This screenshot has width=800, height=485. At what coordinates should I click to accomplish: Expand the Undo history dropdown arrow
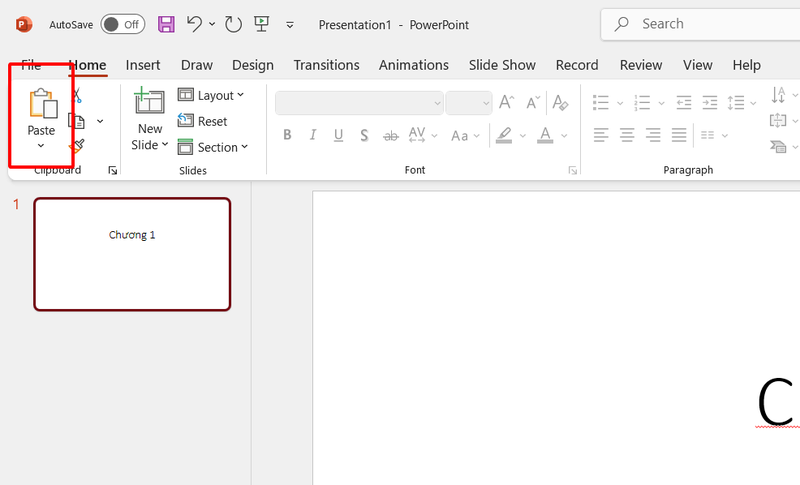(212, 24)
